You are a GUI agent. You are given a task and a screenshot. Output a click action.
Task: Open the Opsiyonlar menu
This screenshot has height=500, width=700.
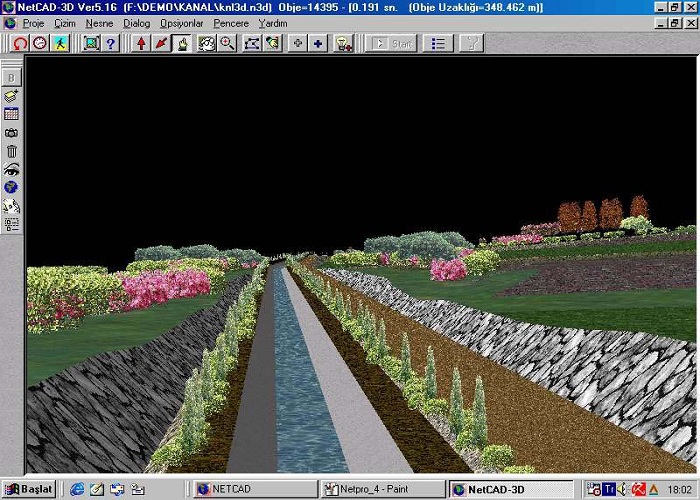tap(182, 22)
